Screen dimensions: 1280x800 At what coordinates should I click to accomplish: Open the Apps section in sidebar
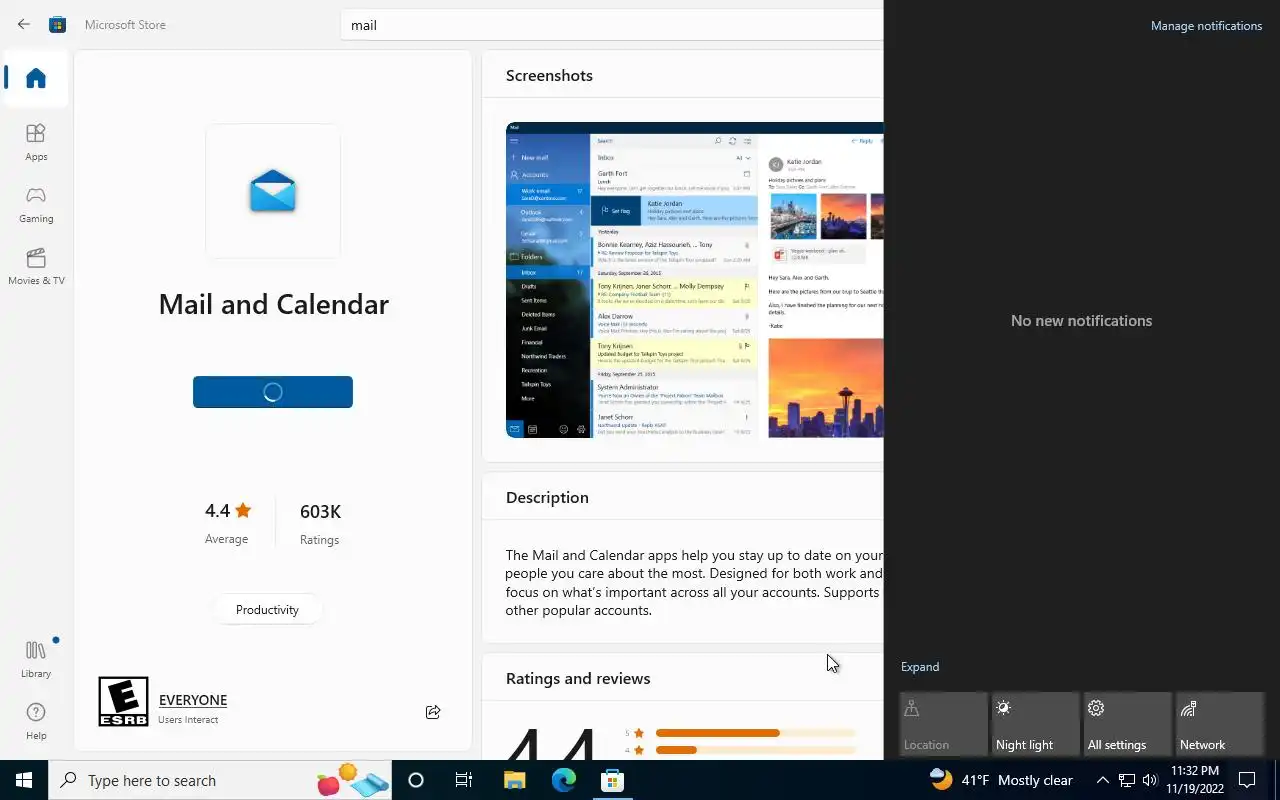point(36,142)
